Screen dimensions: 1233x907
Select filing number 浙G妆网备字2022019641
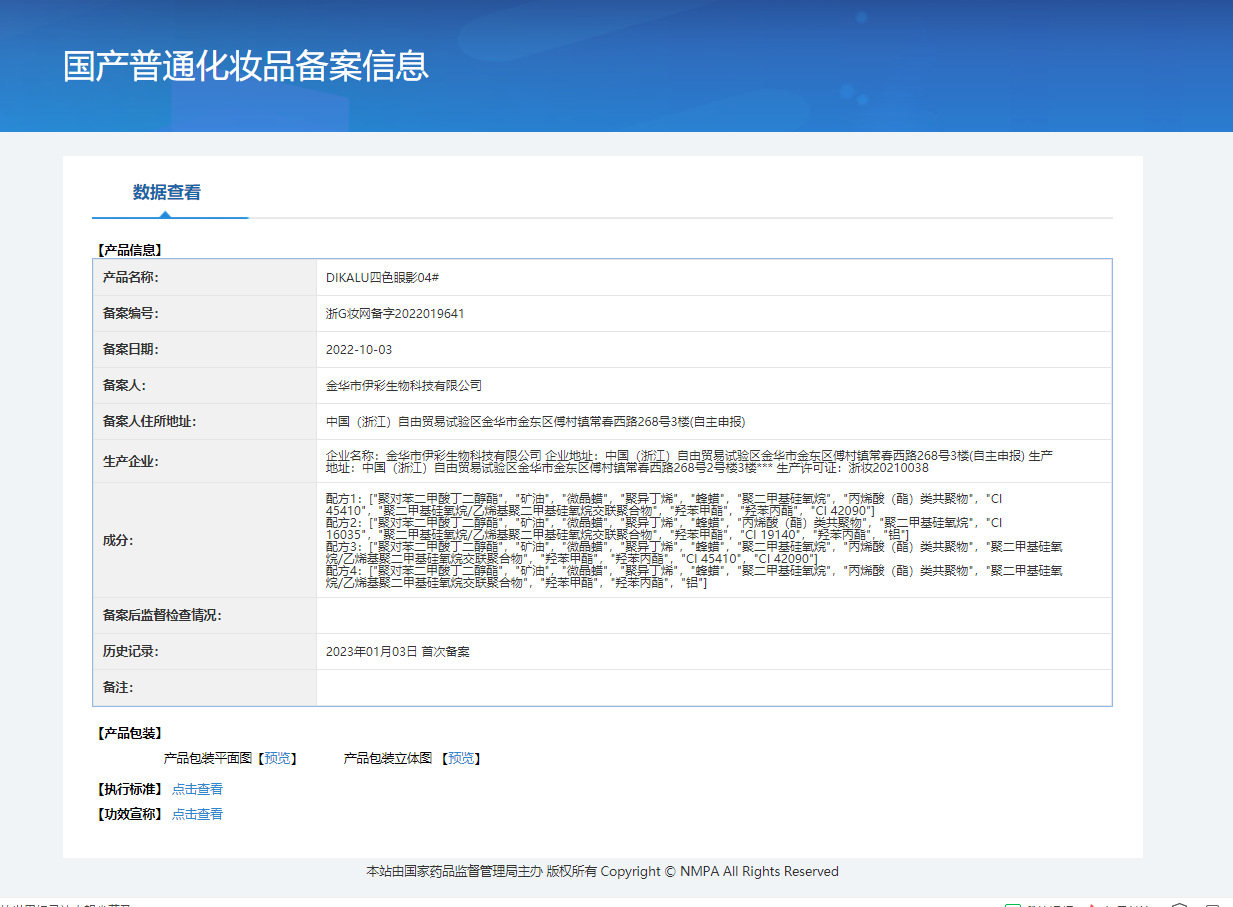[x=395, y=313]
